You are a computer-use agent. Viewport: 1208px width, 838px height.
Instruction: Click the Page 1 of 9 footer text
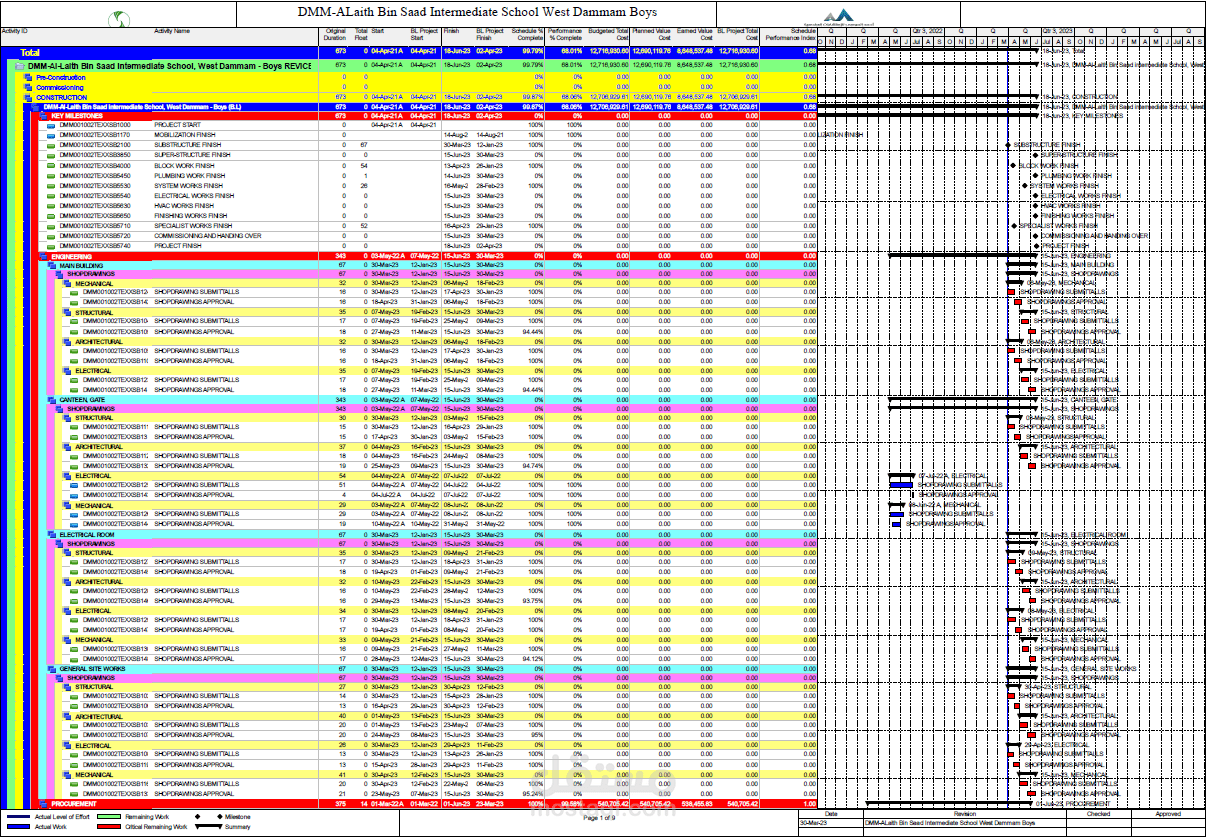click(x=600, y=818)
